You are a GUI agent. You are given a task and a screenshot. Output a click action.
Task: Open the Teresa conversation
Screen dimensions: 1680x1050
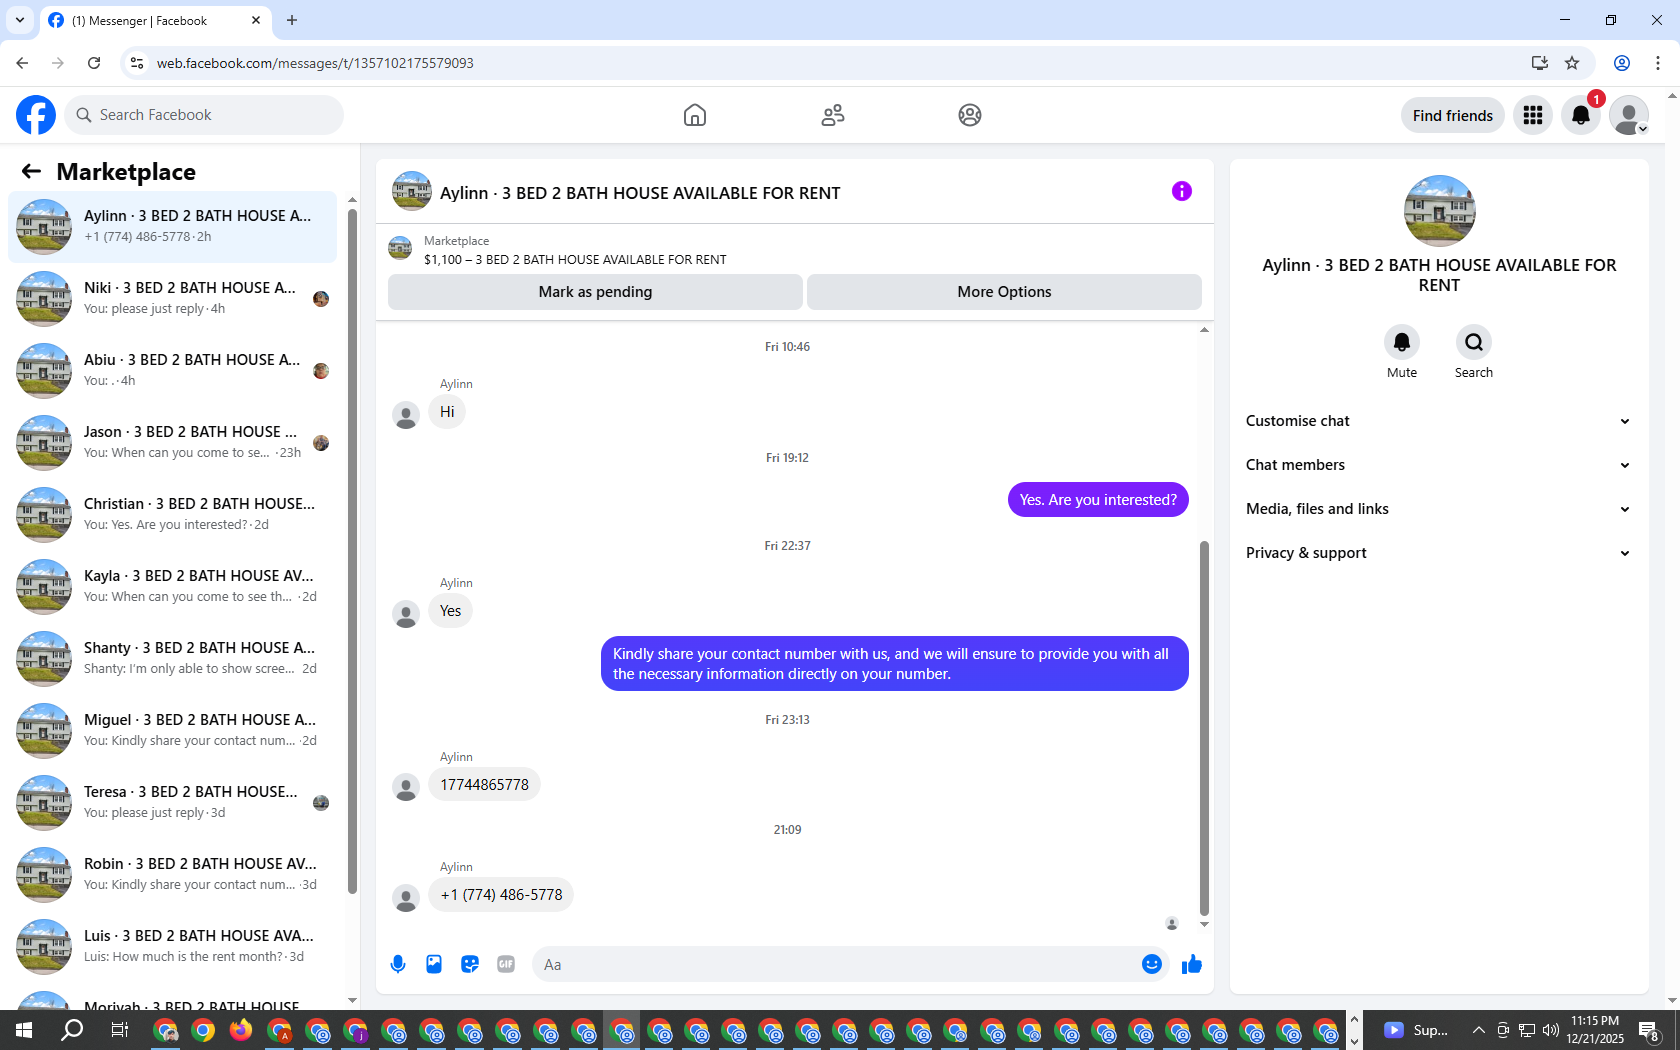[172, 802]
